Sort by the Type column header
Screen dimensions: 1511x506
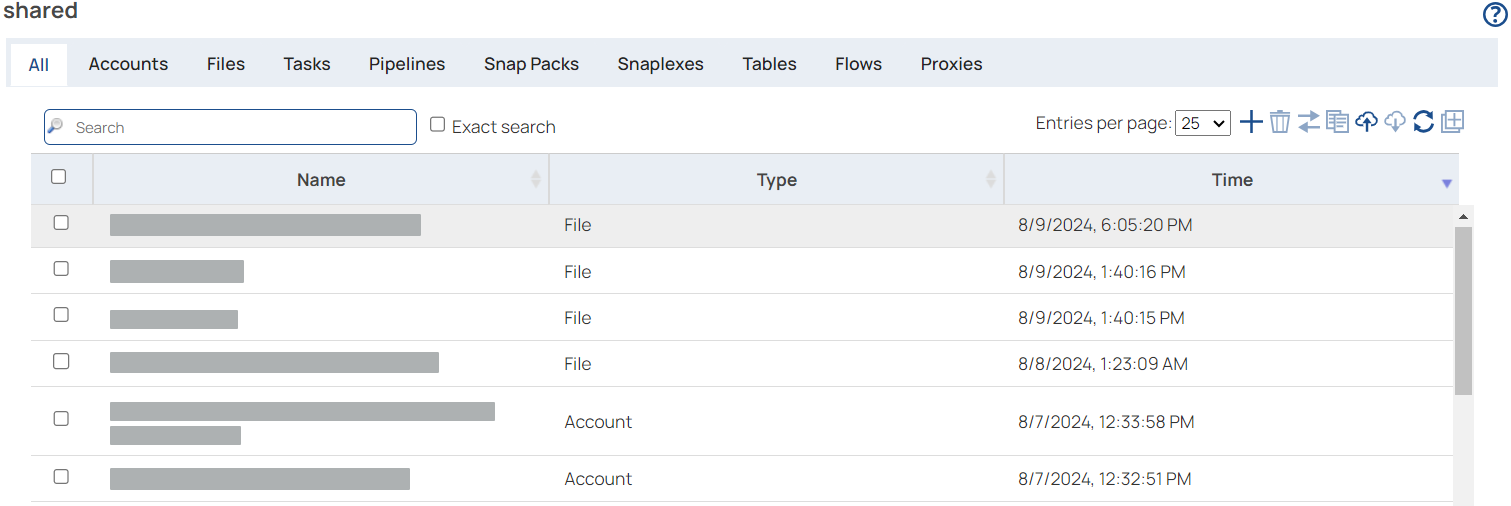pos(776,180)
